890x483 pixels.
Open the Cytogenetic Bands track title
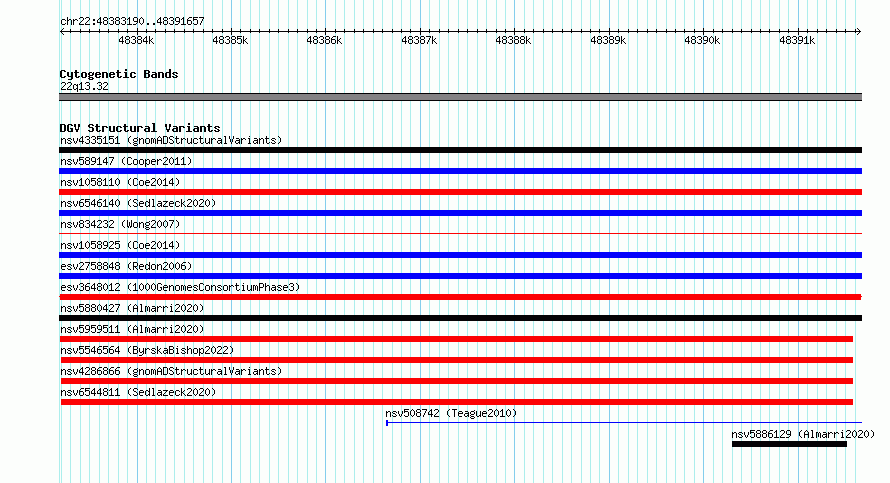(x=119, y=74)
